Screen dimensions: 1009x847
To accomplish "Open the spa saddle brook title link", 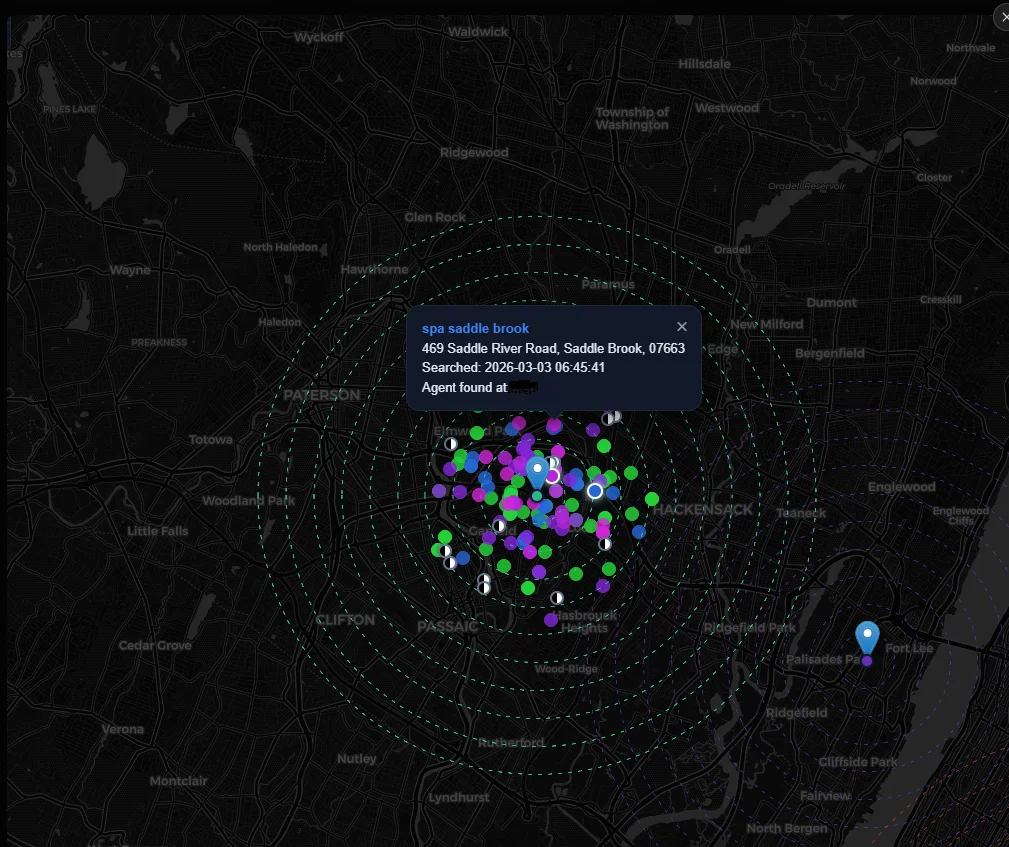I will (475, 328).
